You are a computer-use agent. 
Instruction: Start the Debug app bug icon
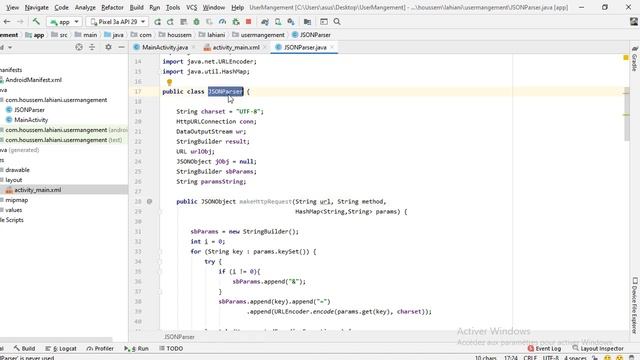pyautogui.click(x=196, y=22)
